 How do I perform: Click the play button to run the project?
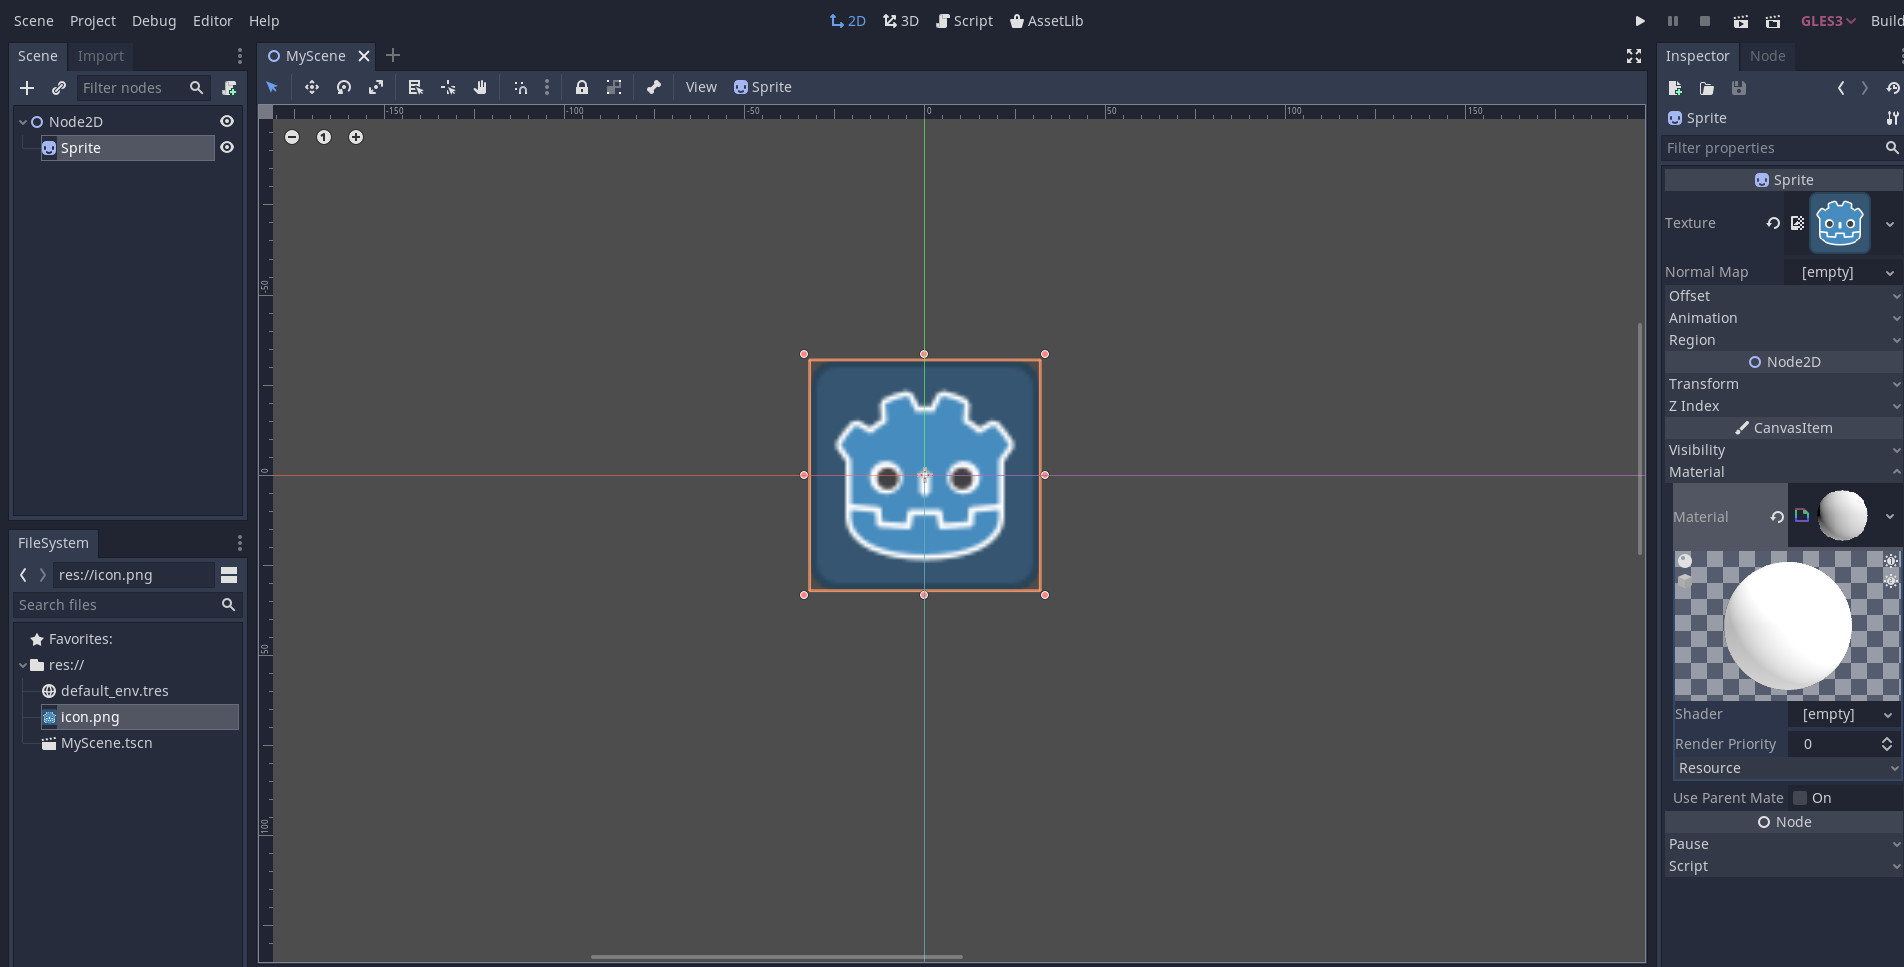[1639, 20]
